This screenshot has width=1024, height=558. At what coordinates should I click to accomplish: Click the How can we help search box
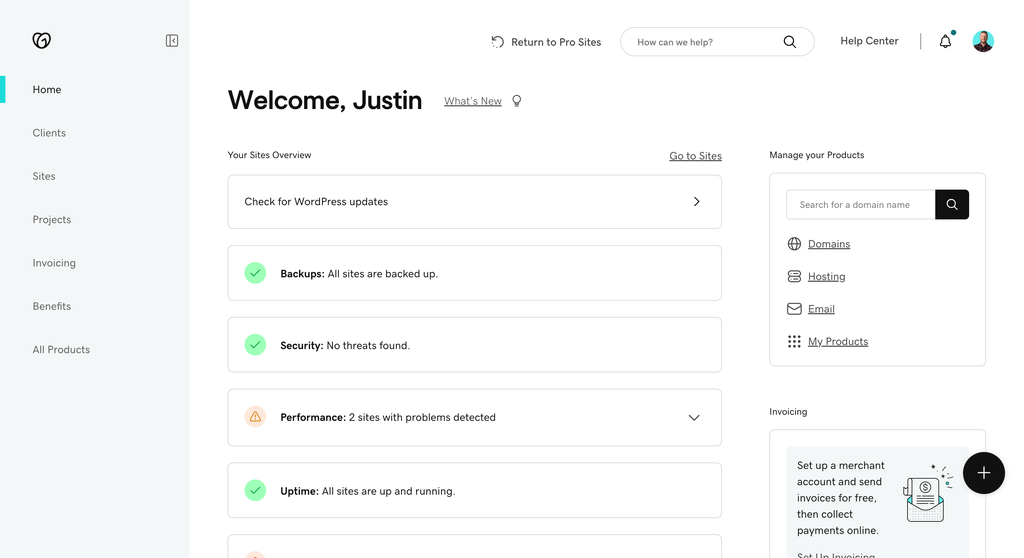(x=705, y=42)
